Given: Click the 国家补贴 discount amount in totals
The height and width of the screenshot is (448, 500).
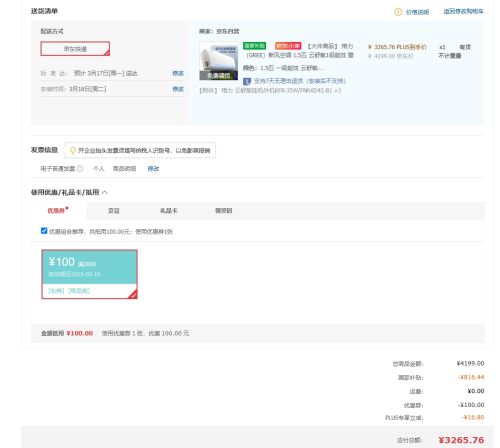Looking at the screenshot, I should [x=471, y=377].
